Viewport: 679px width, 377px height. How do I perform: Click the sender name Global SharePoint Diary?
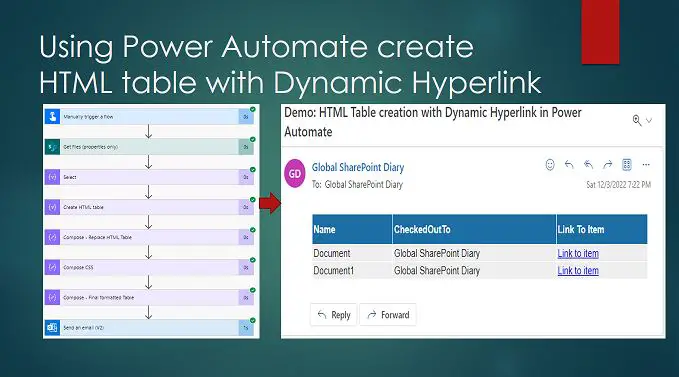pos(358,167)
